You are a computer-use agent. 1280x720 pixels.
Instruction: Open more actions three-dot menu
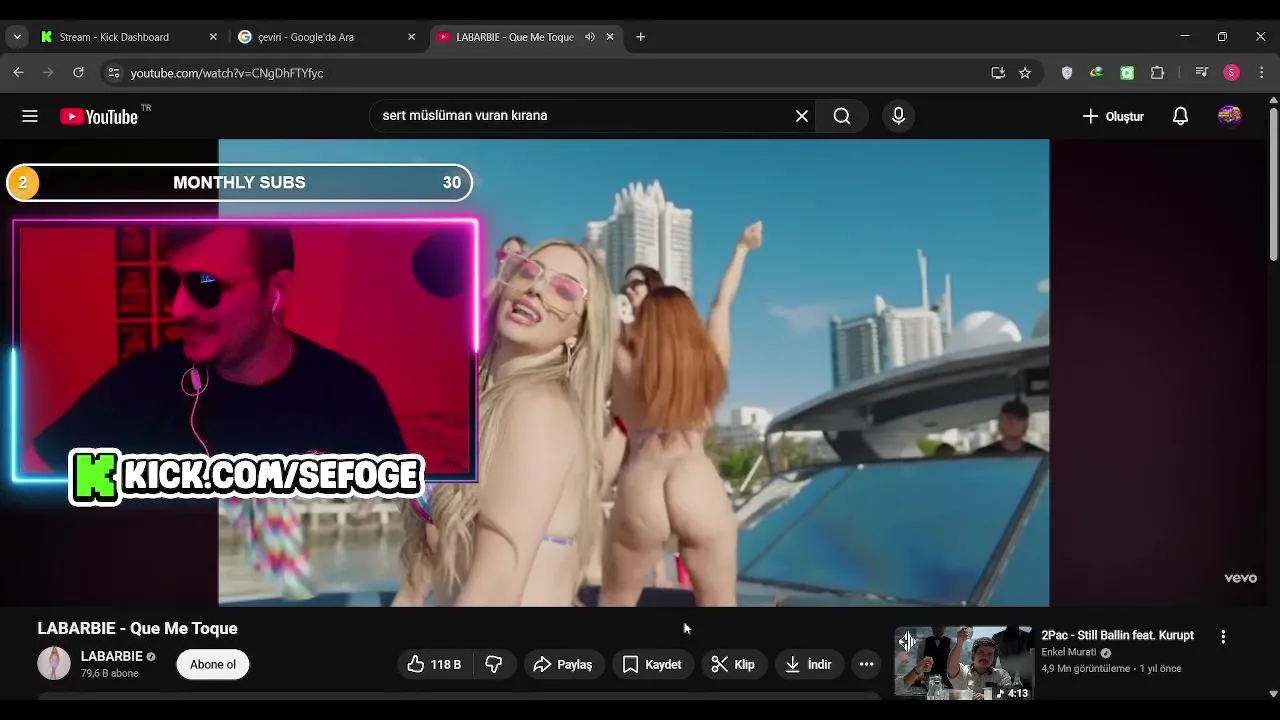point(867,664)
